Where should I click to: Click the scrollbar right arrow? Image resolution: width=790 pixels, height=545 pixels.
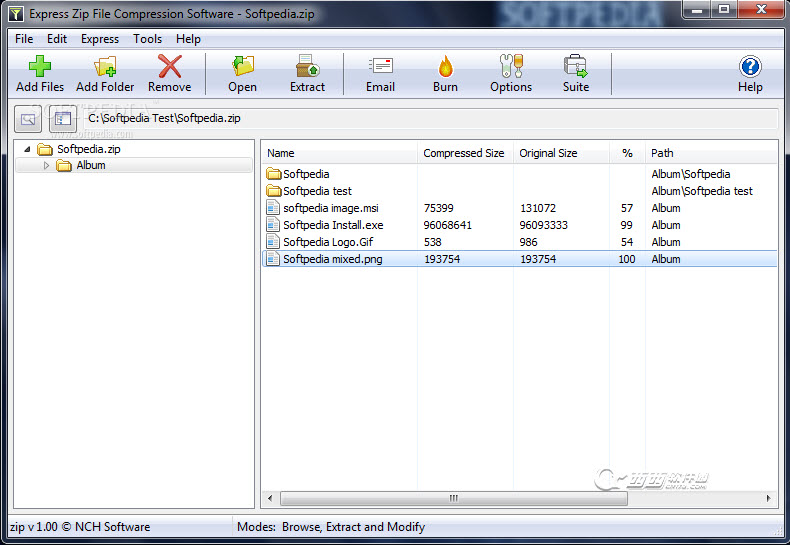[768, 498]
